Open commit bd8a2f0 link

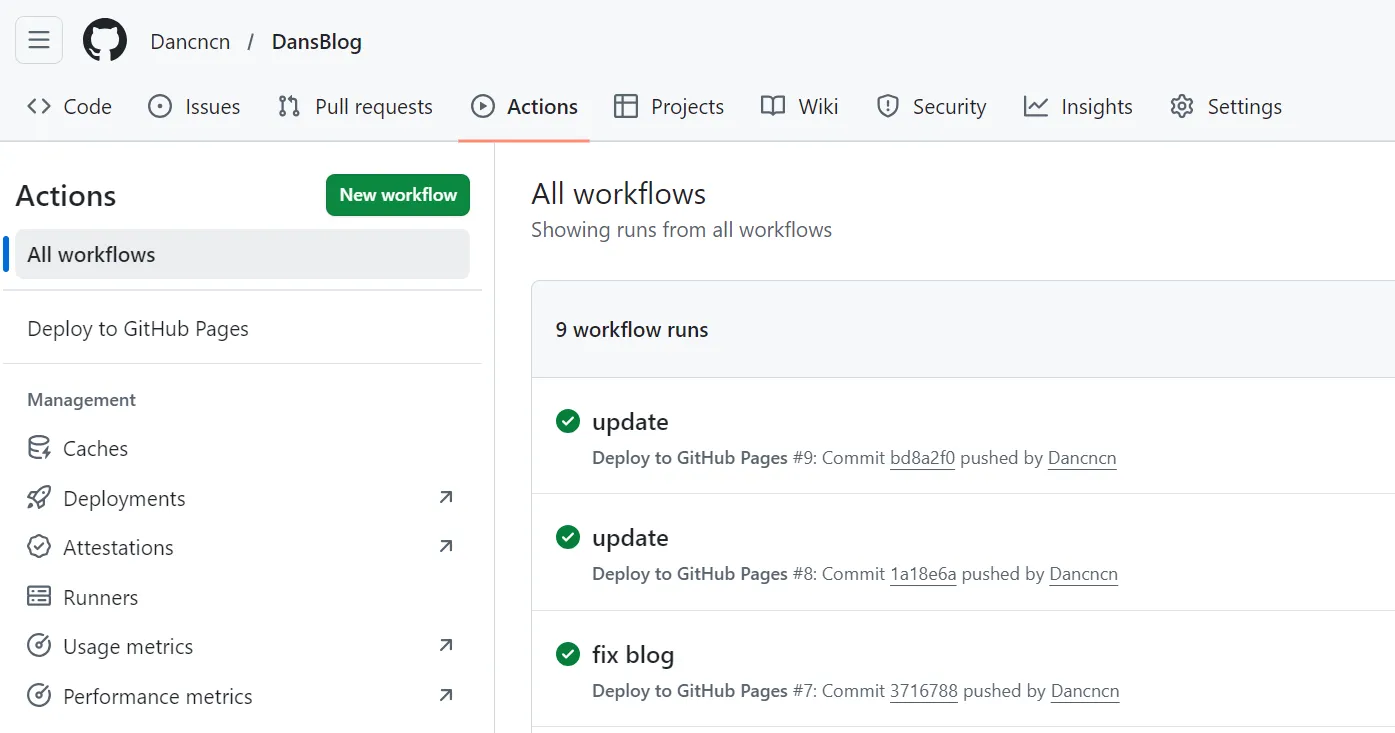922,458
